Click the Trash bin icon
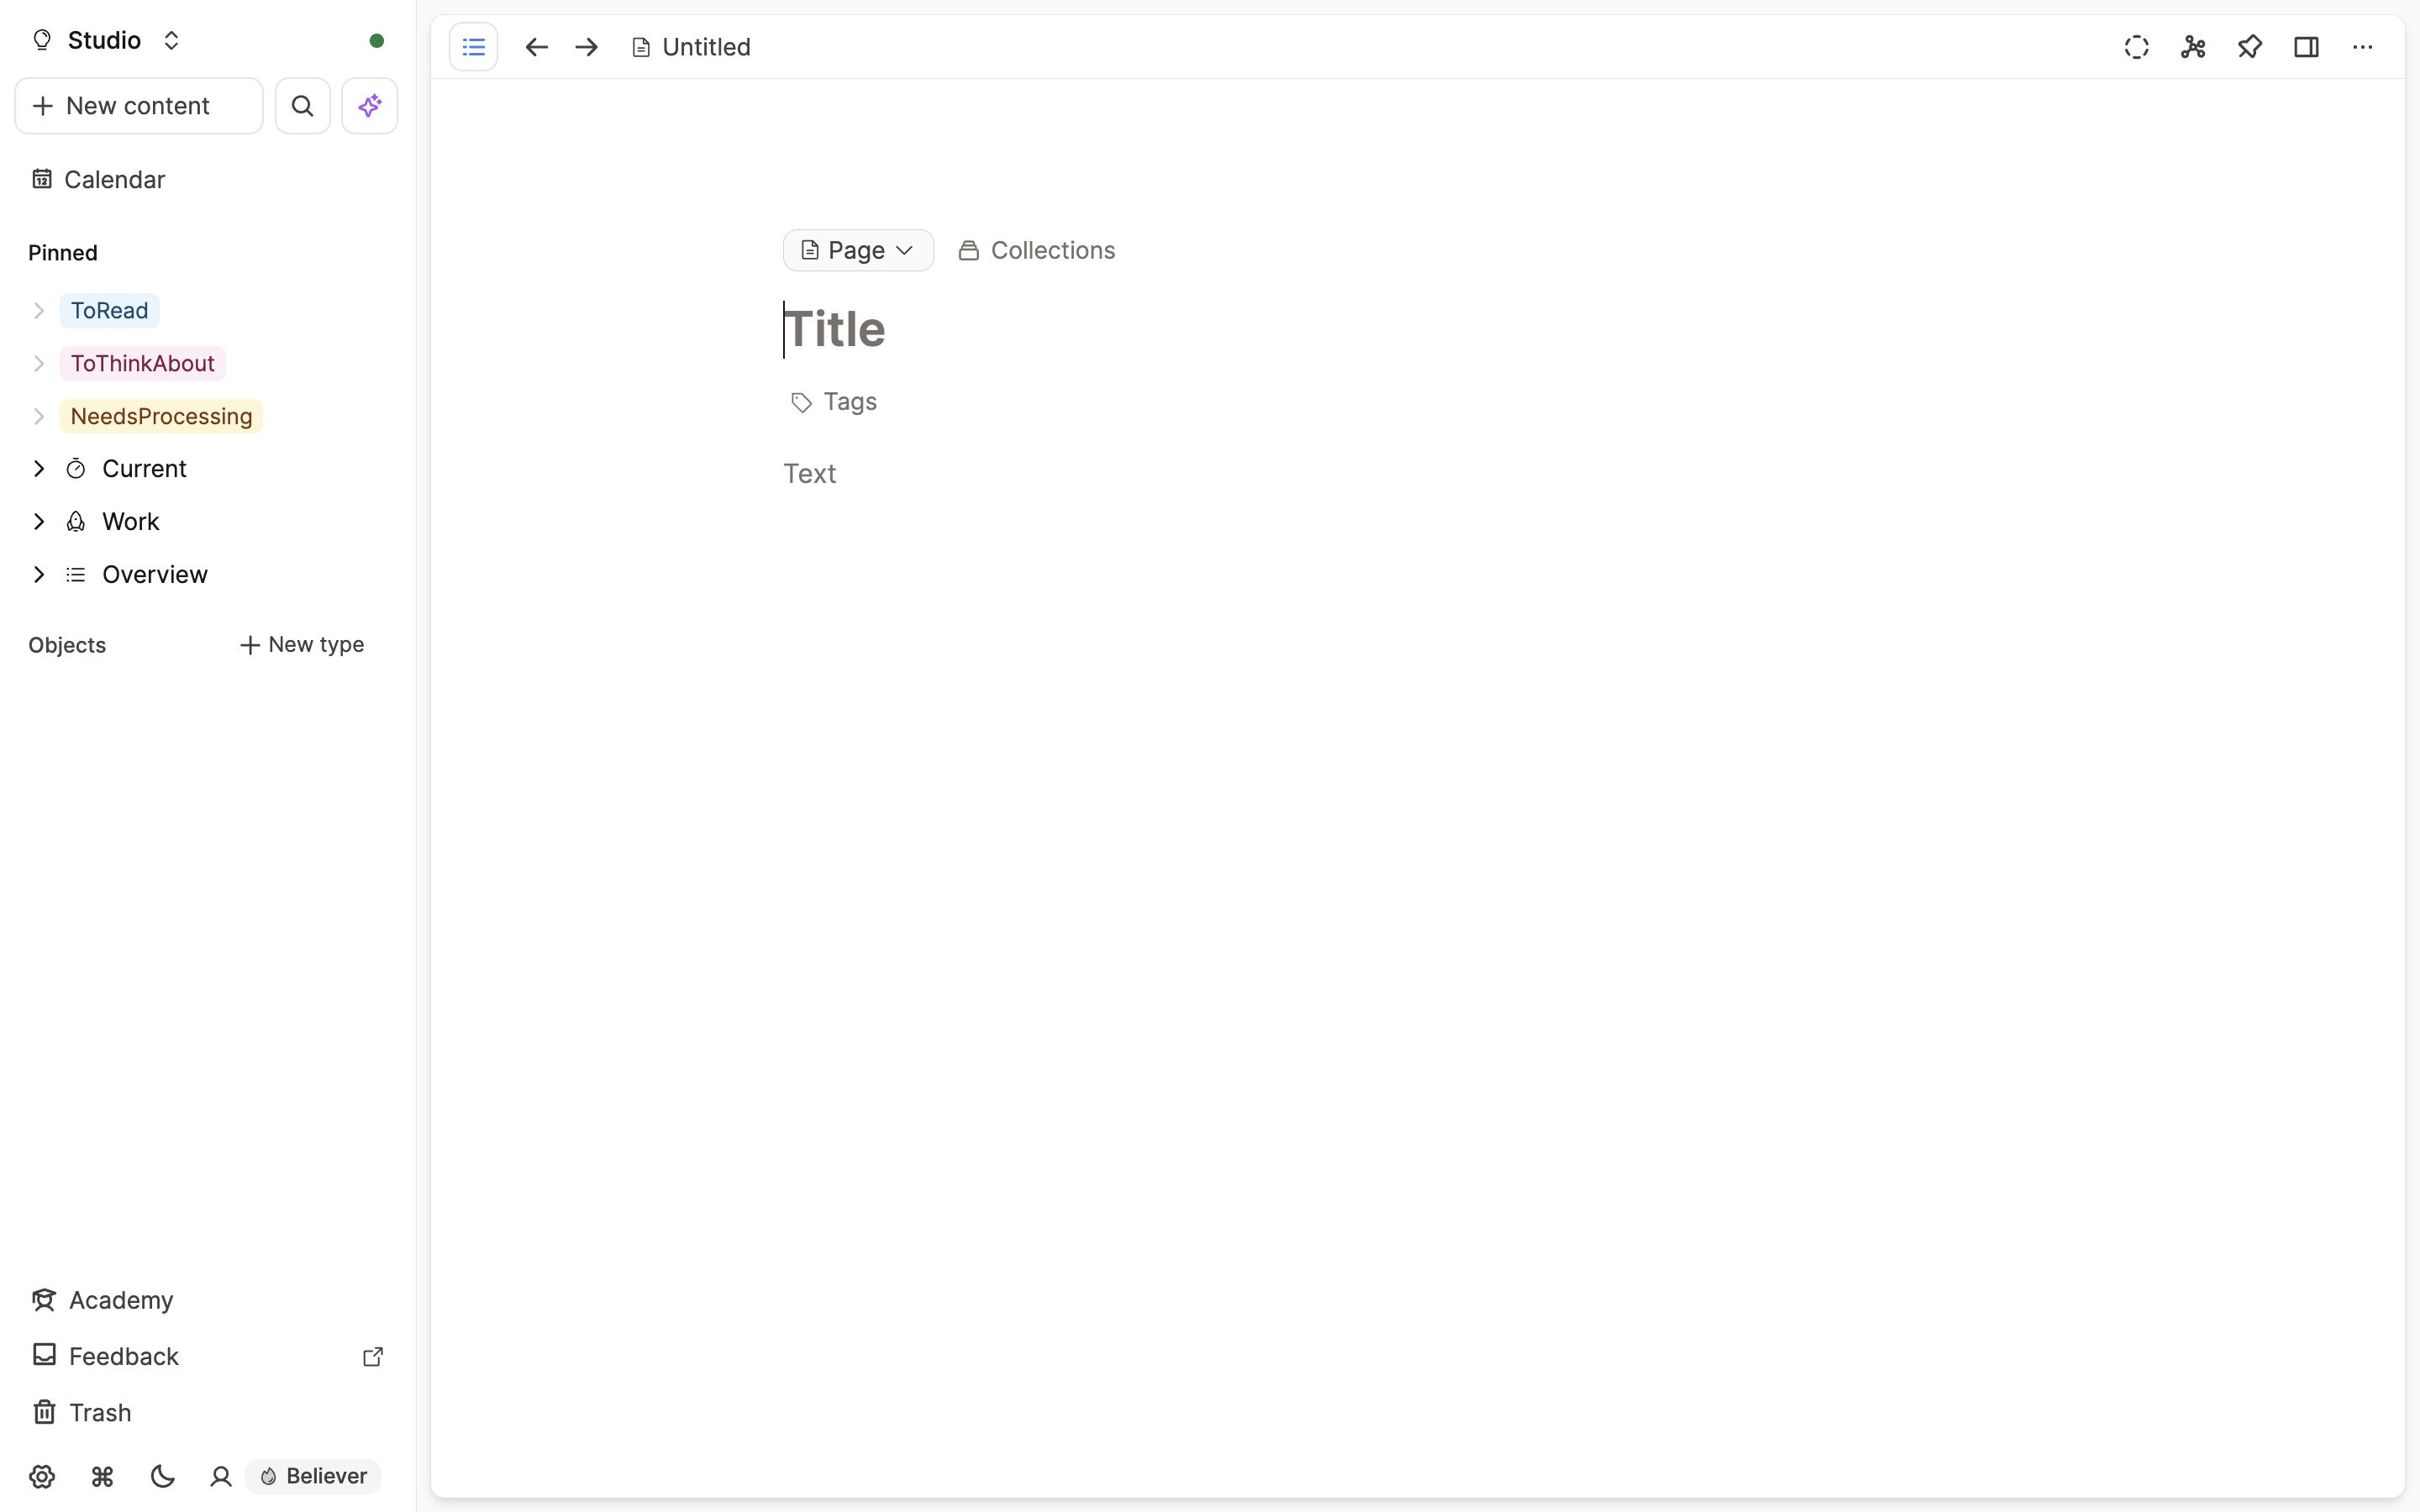The image size is (2420, 1512). (x=44, y=1412)
